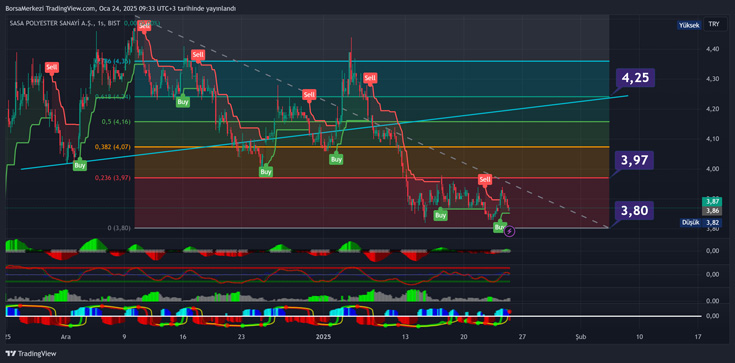735x363 pixels.
Task: Click the Ara month label on time axis
Action: [66, 337]
